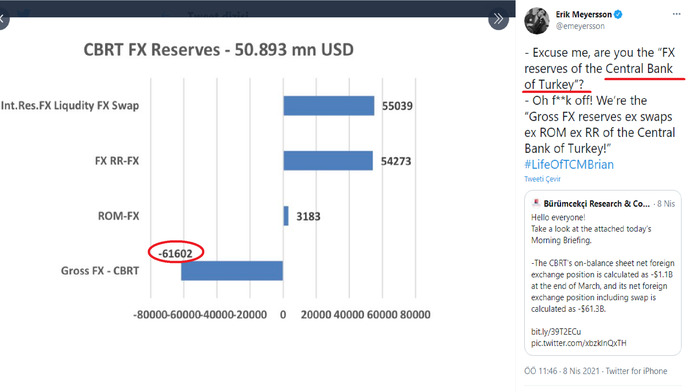Click the small blue ROM-FX bar
Viewport: 690px width, 392px height.
pyautogui.click(x=286, y=216)
